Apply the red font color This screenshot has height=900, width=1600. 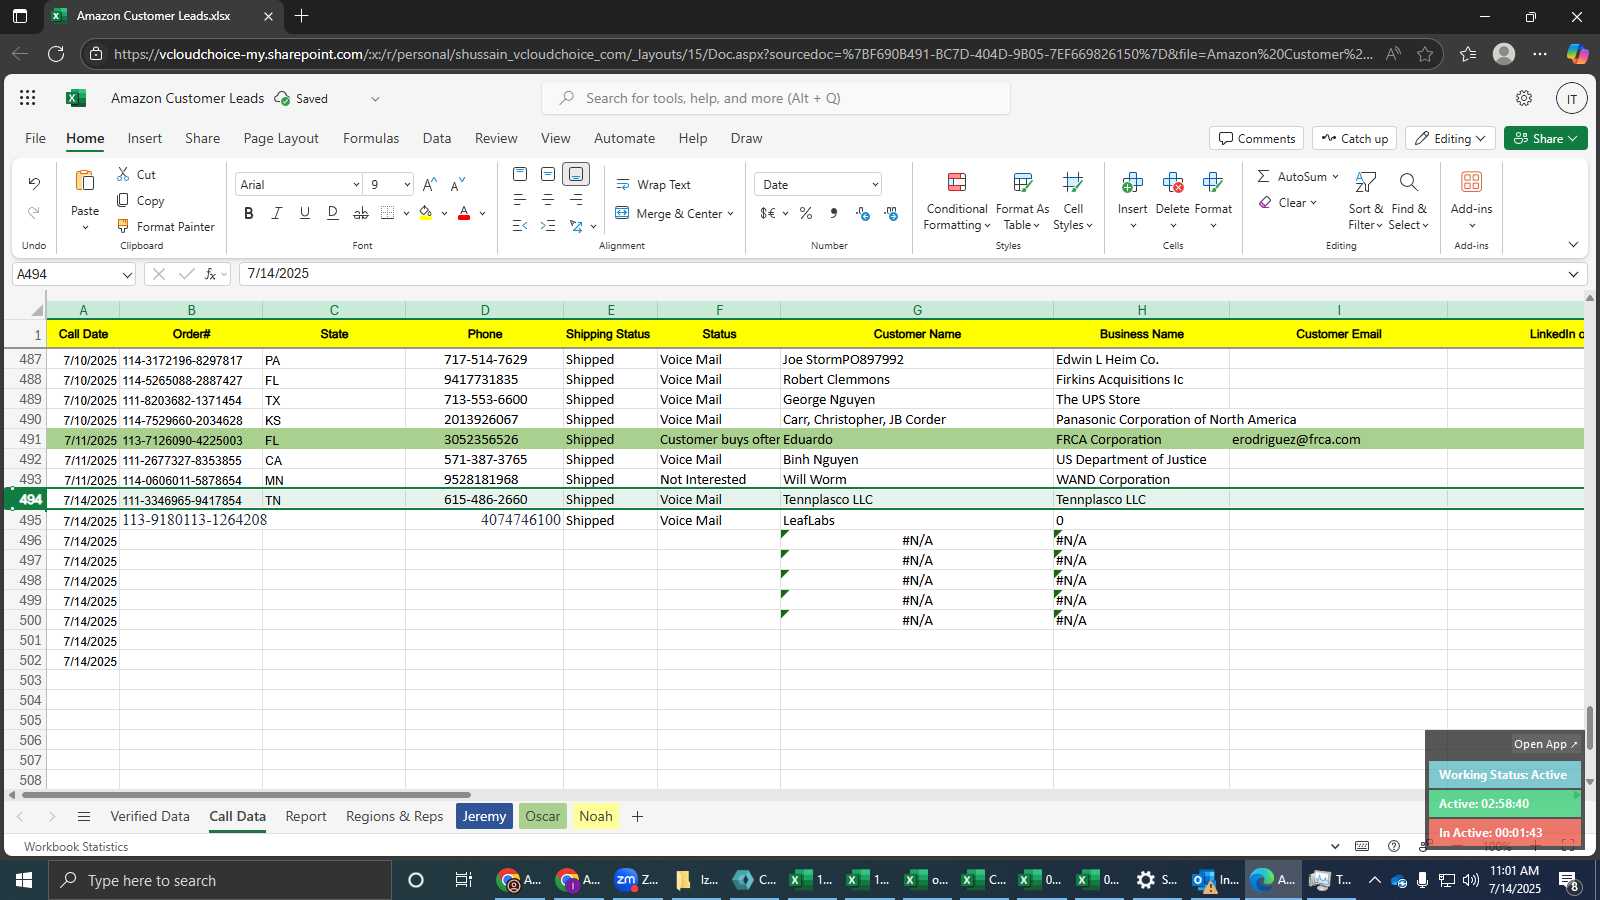(x=464, y=213)
